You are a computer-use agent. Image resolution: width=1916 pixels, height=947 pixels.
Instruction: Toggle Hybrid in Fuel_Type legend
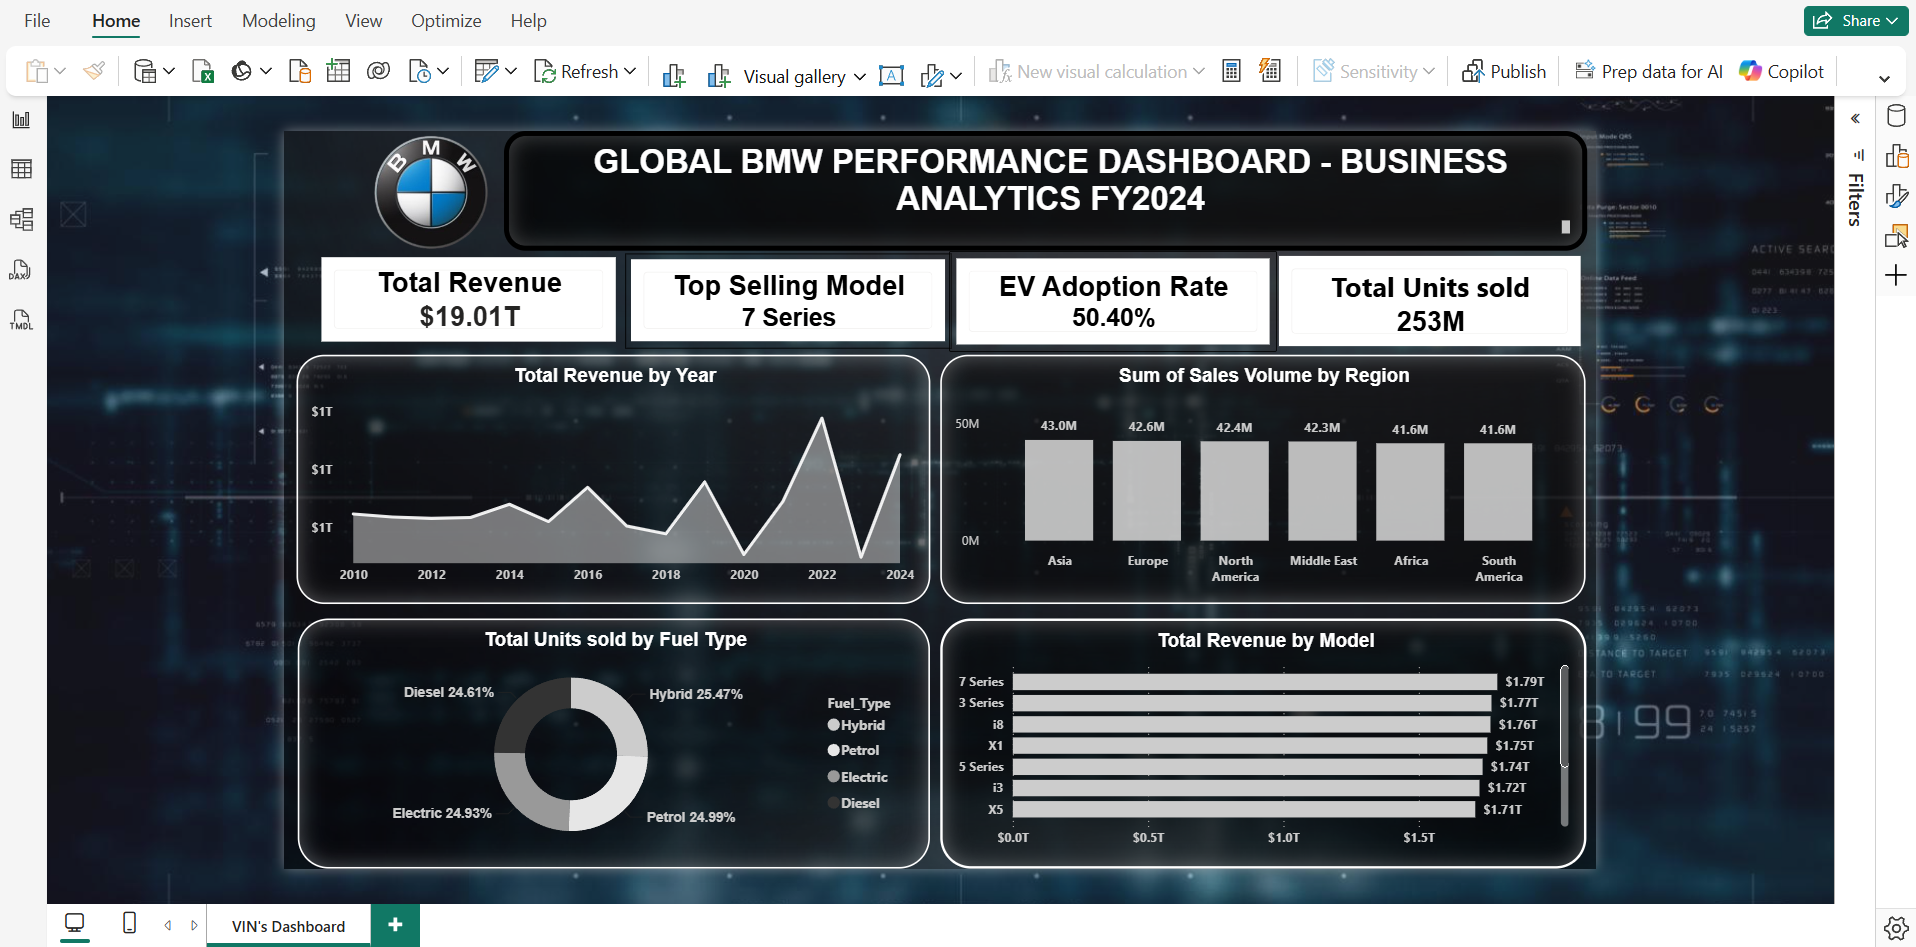click(x=856, y=725)
